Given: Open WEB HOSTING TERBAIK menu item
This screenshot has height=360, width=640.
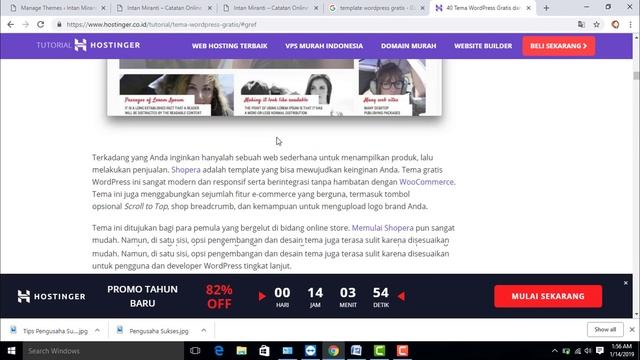Looking at the screenshot, I should 229,46.
